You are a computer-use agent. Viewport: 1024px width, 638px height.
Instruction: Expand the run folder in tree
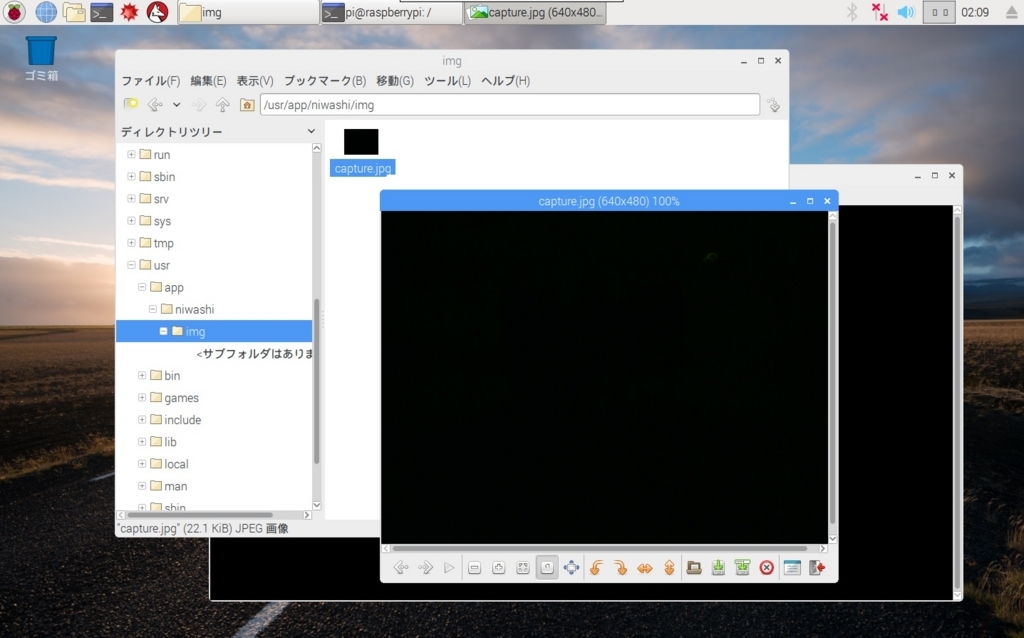tap(131, 155)
